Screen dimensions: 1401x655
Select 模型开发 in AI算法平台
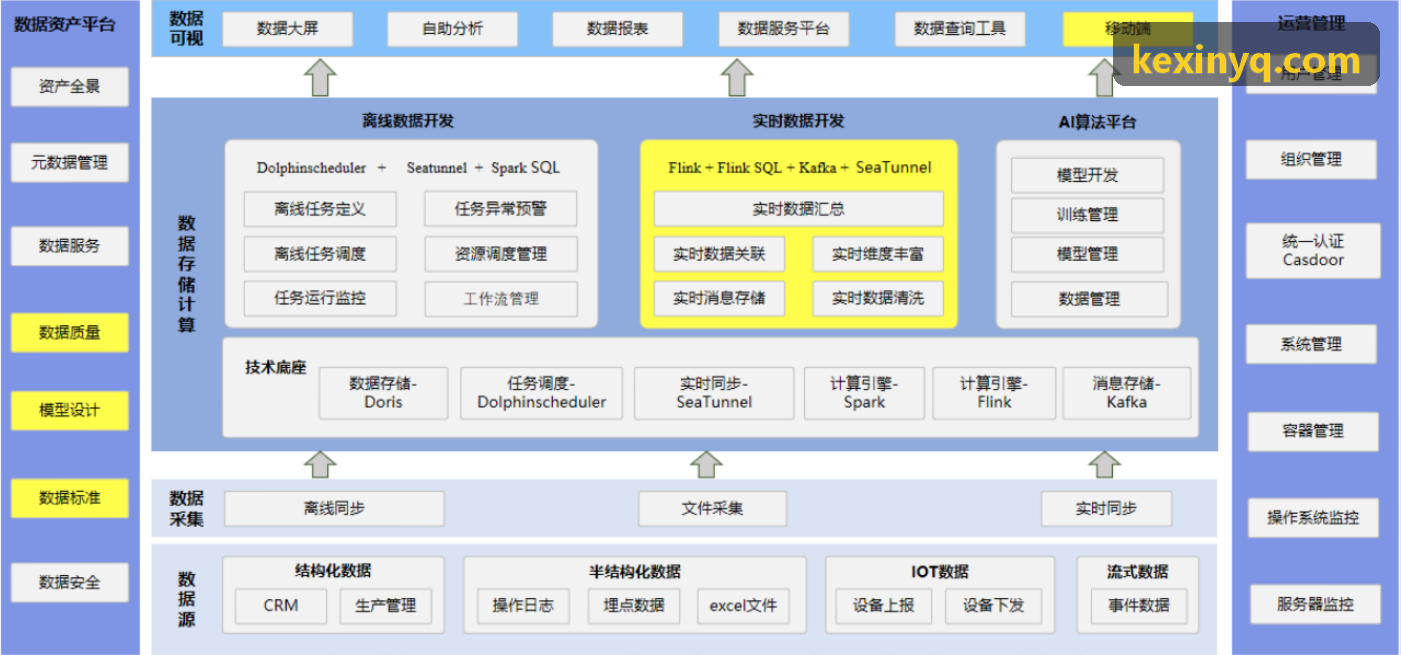[x=1088, y=175]
